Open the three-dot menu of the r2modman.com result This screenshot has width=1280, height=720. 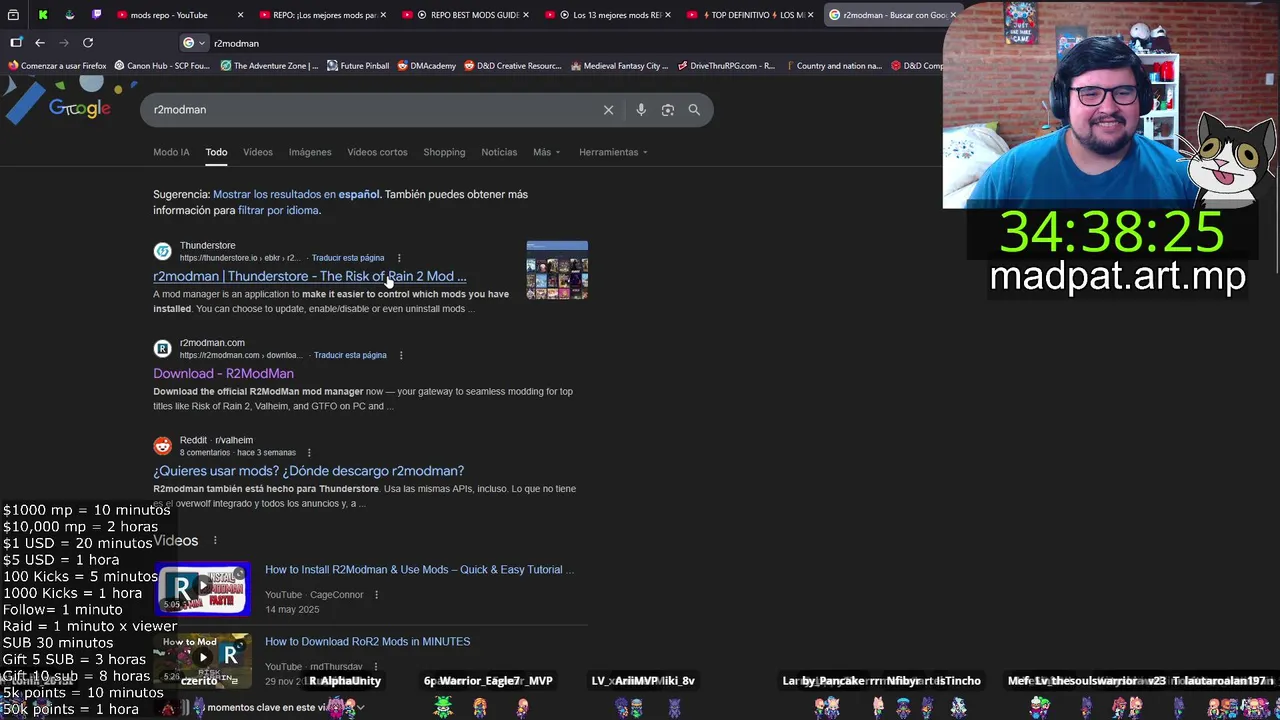coord(401,355)
